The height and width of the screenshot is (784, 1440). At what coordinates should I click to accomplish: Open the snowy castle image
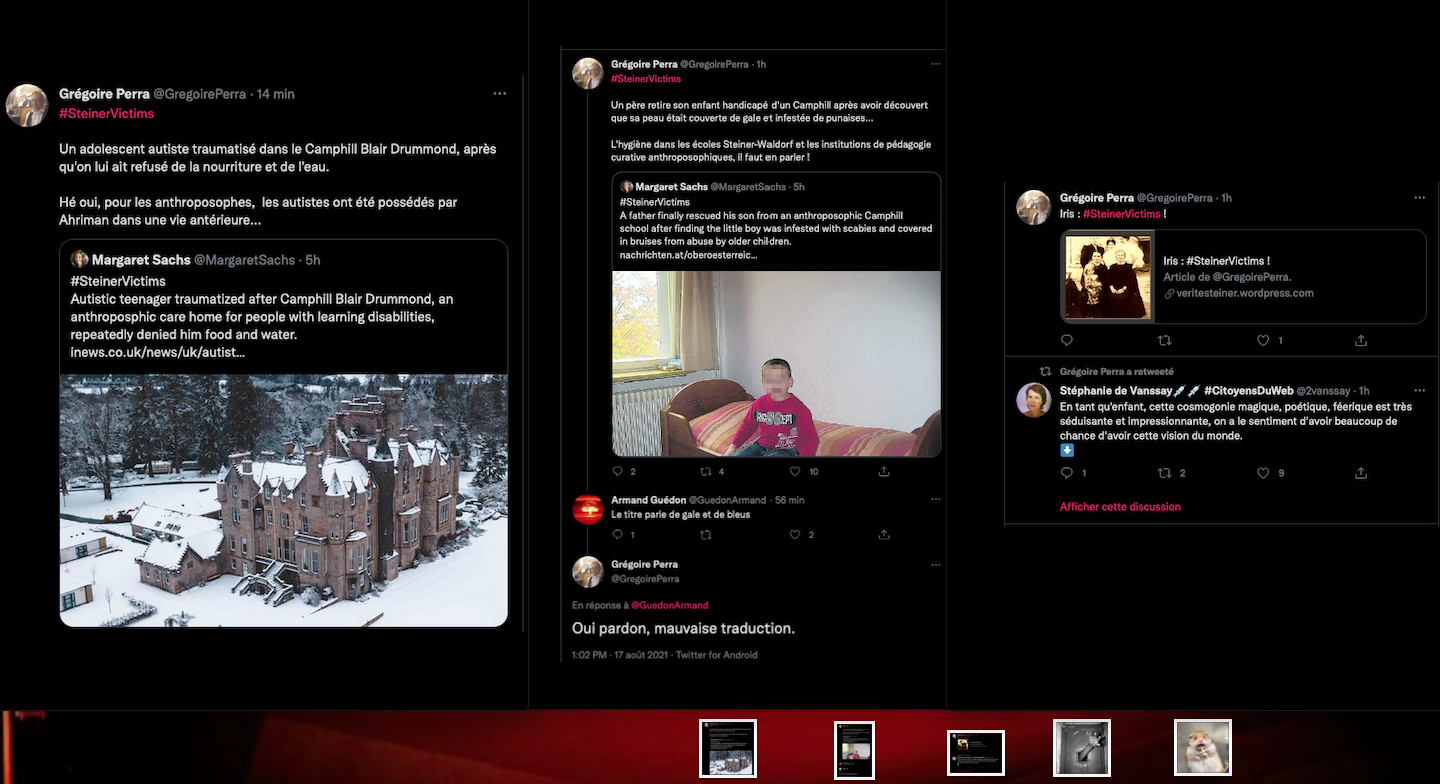(284, 500)
